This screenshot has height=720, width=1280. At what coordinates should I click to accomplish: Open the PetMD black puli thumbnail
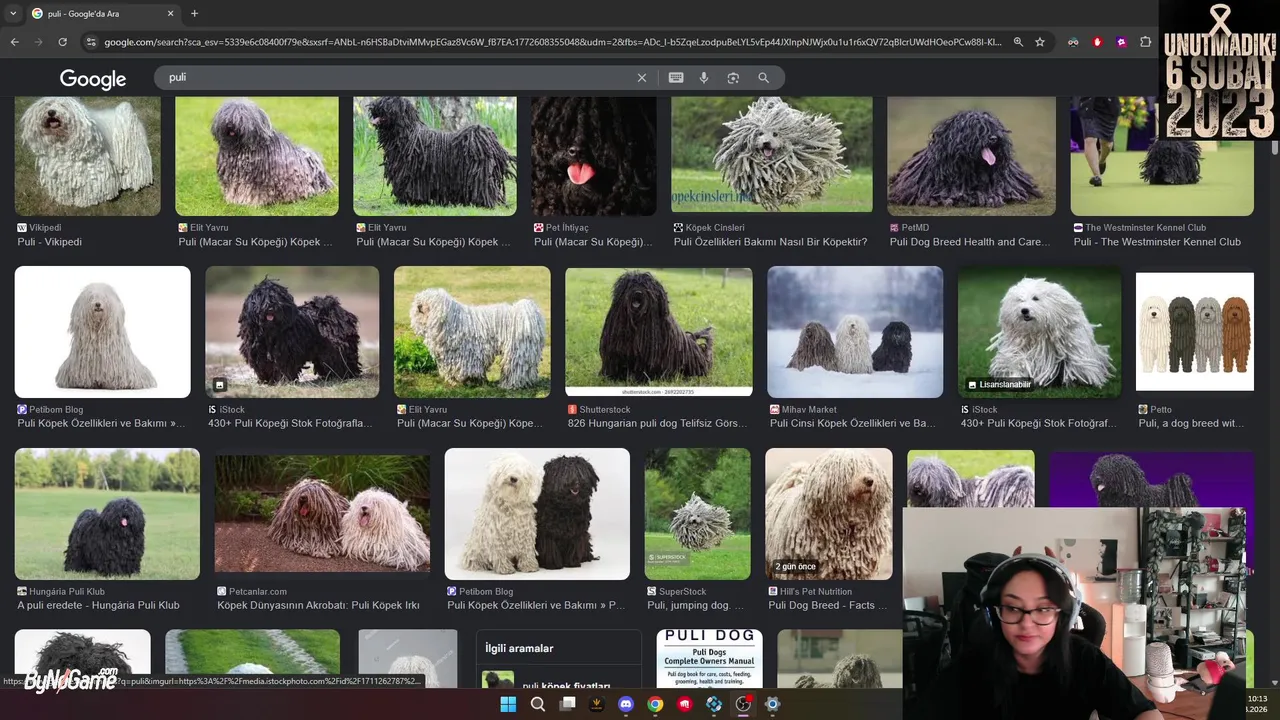[971, 156]
